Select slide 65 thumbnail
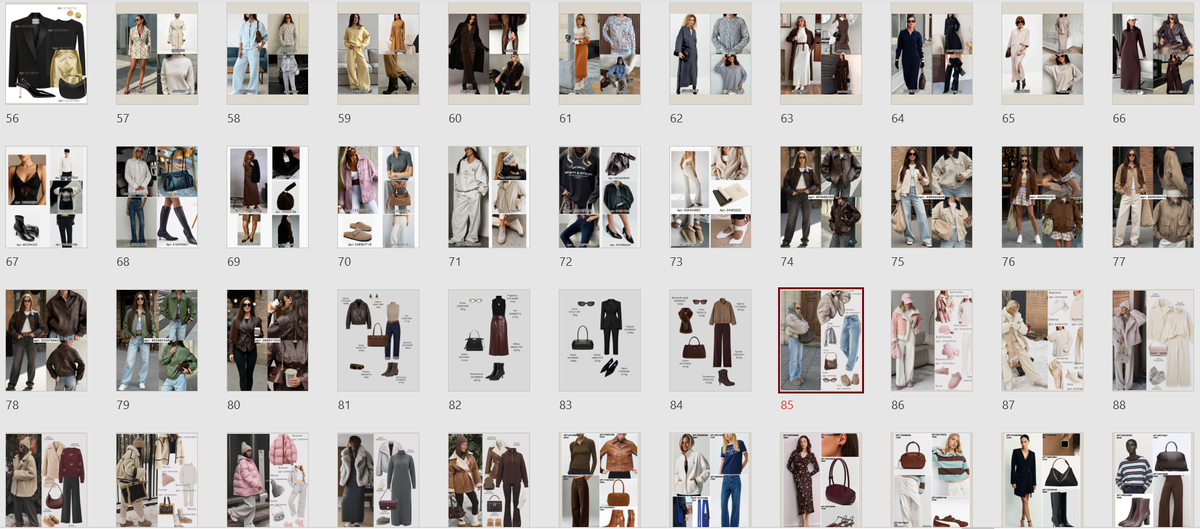Viewport: 1200px width, 529px height. click(x=1042, y=54)
